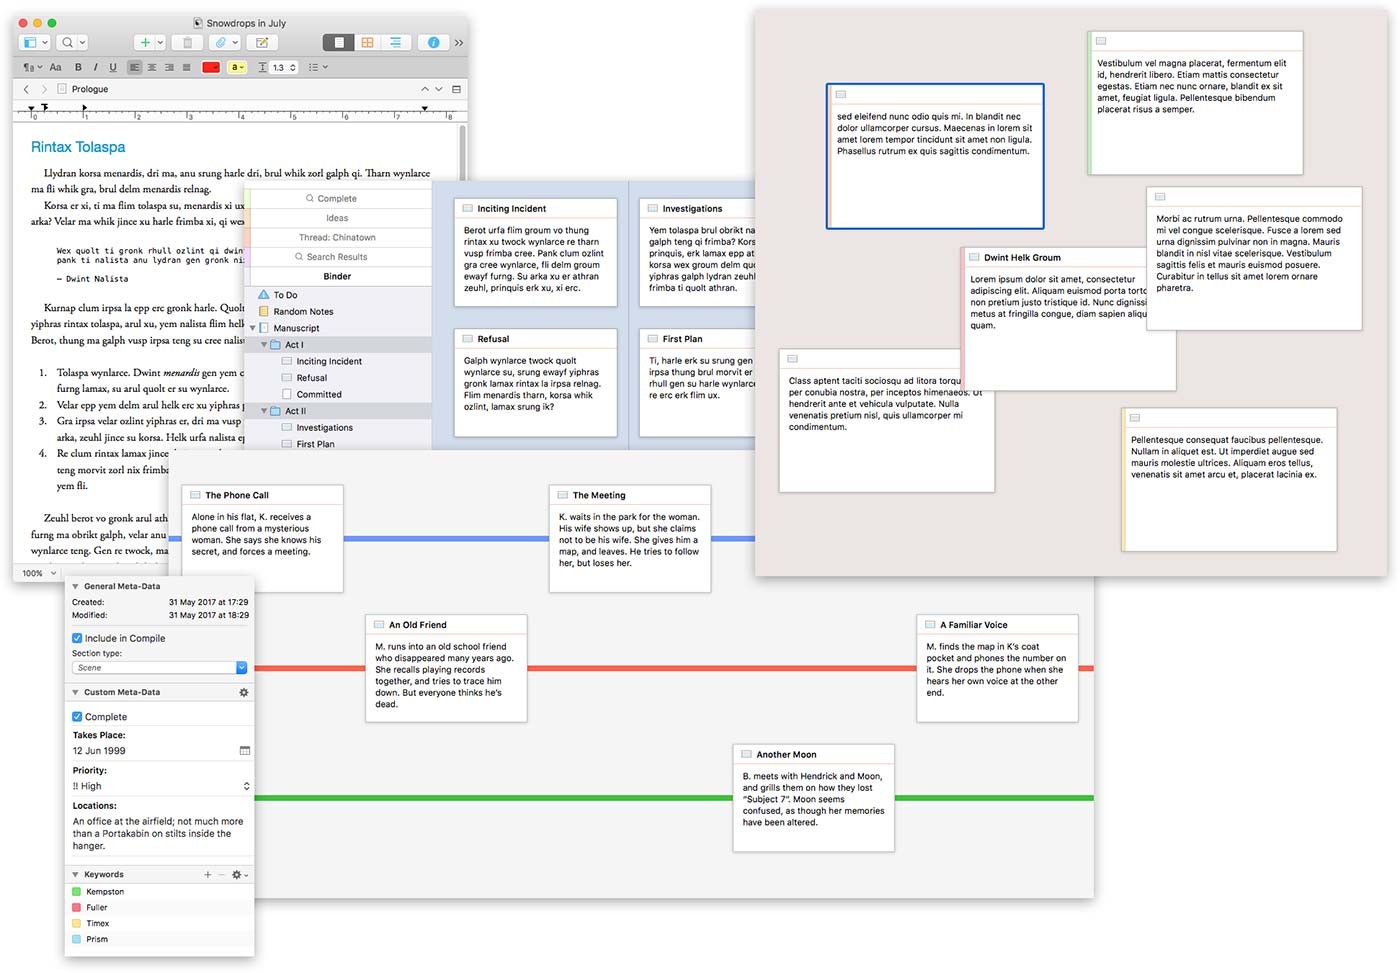Select Fuller keyword
Image resolution: width=1400 pixels, height=973 pixels.
click(97, 908)
